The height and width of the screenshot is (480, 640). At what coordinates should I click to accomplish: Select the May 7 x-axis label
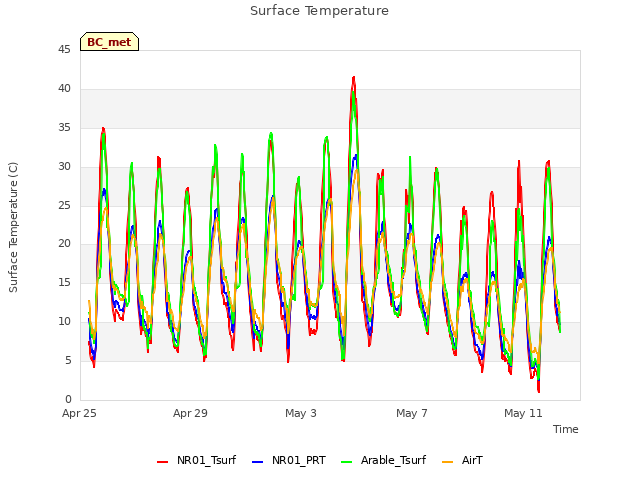click(412, 413)
